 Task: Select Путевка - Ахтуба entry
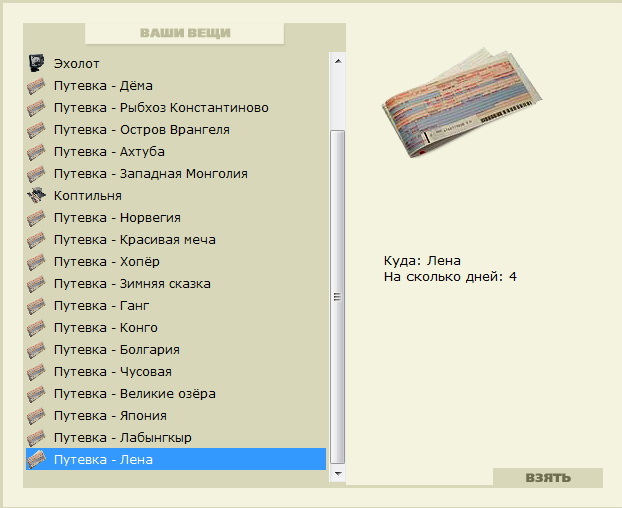coord(176,152)
